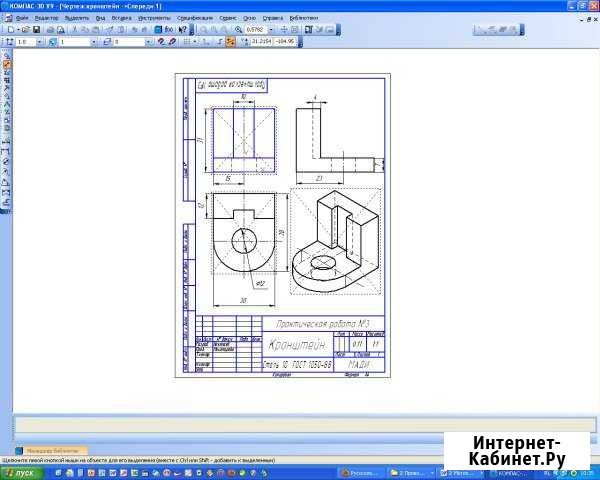Select the highlighted Geometry tool in left panel

point(6,64)
